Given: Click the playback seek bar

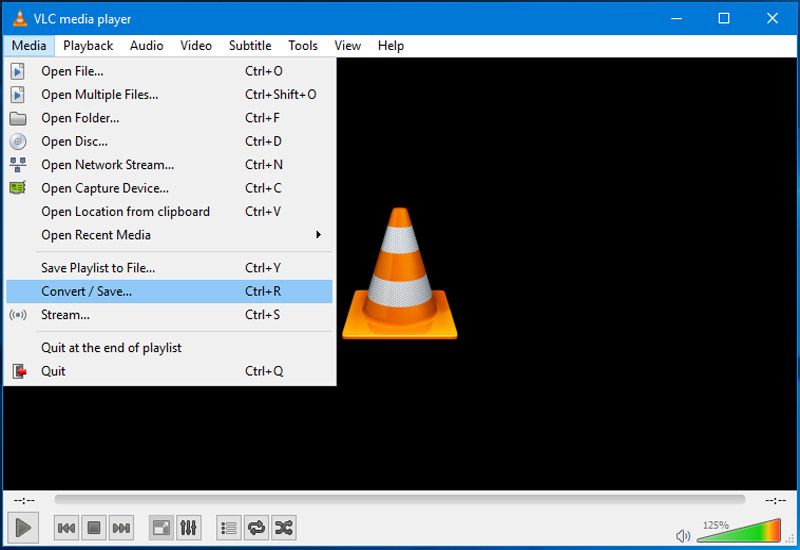Looking at the screenshot, I should tap(400, 499).
